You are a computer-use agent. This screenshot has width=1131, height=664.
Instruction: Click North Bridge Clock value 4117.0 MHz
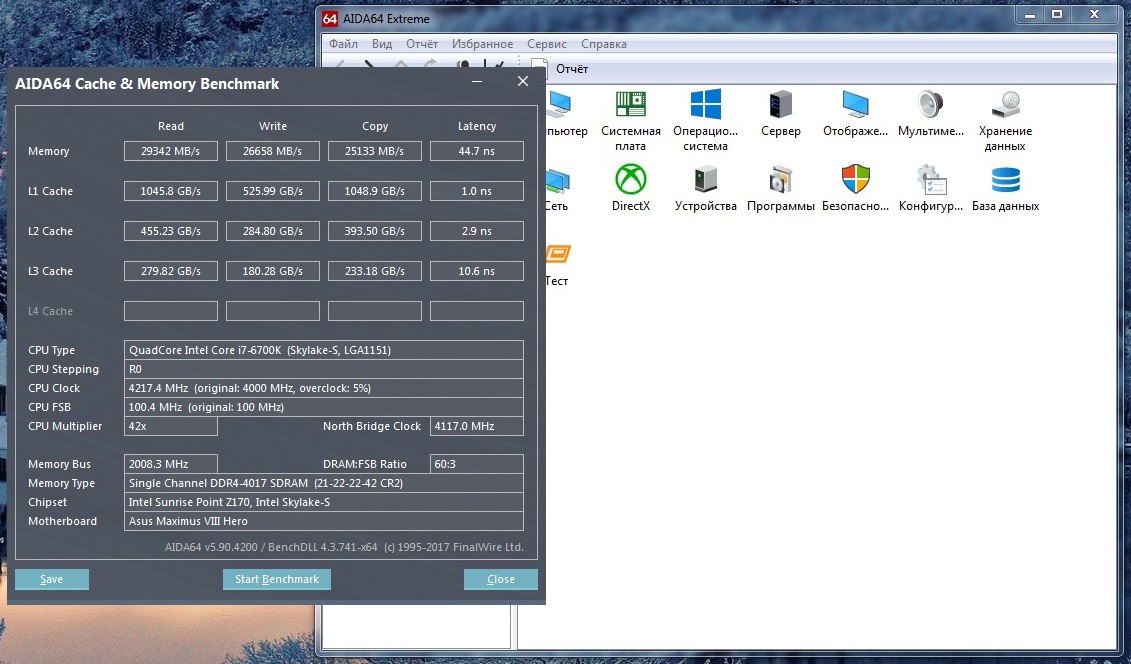pyautogui.click(x=477, y=426)
